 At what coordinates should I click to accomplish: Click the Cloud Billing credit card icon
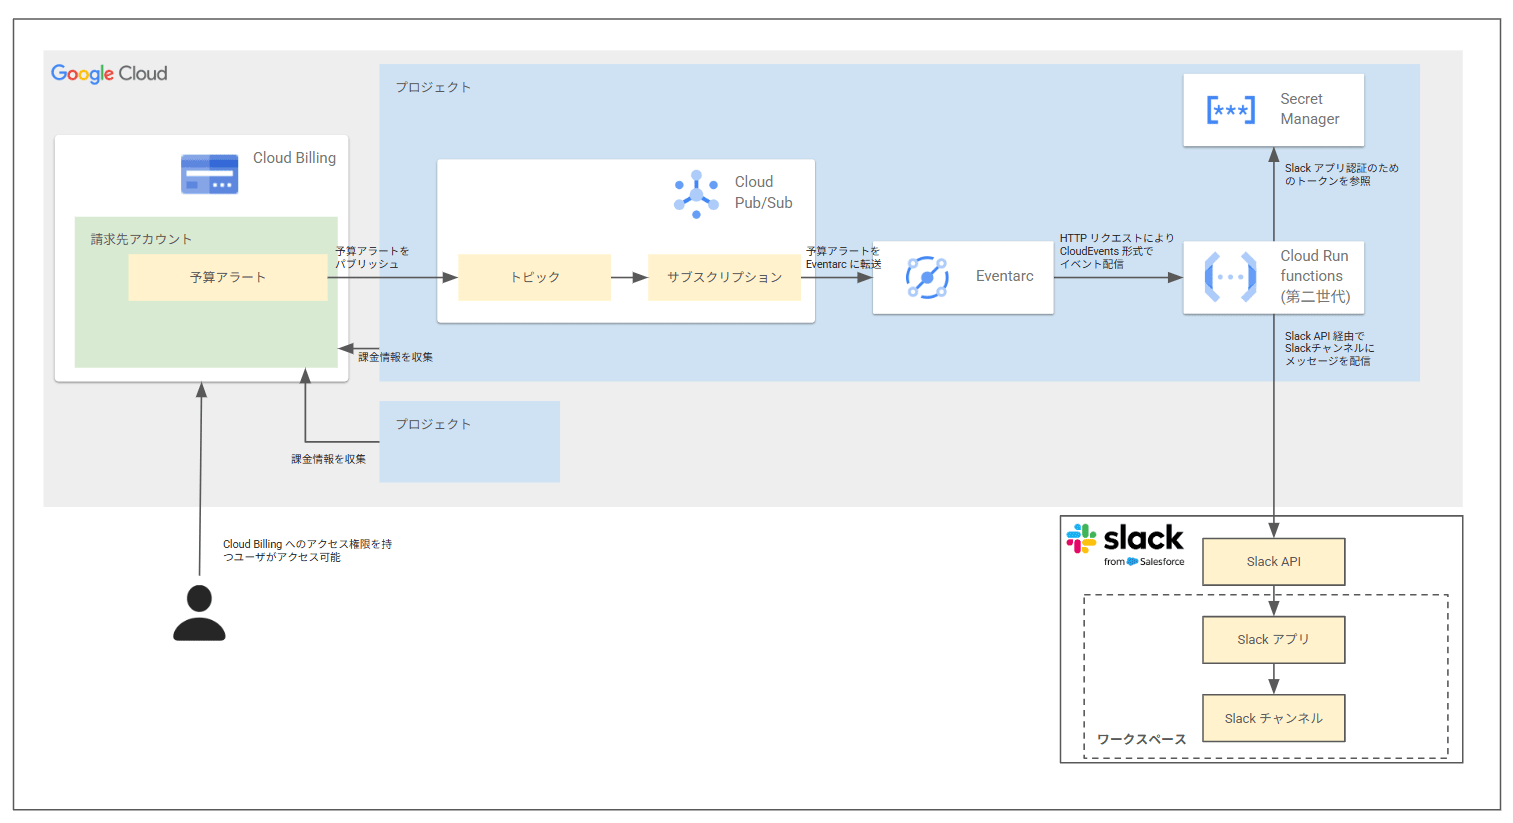209,174
